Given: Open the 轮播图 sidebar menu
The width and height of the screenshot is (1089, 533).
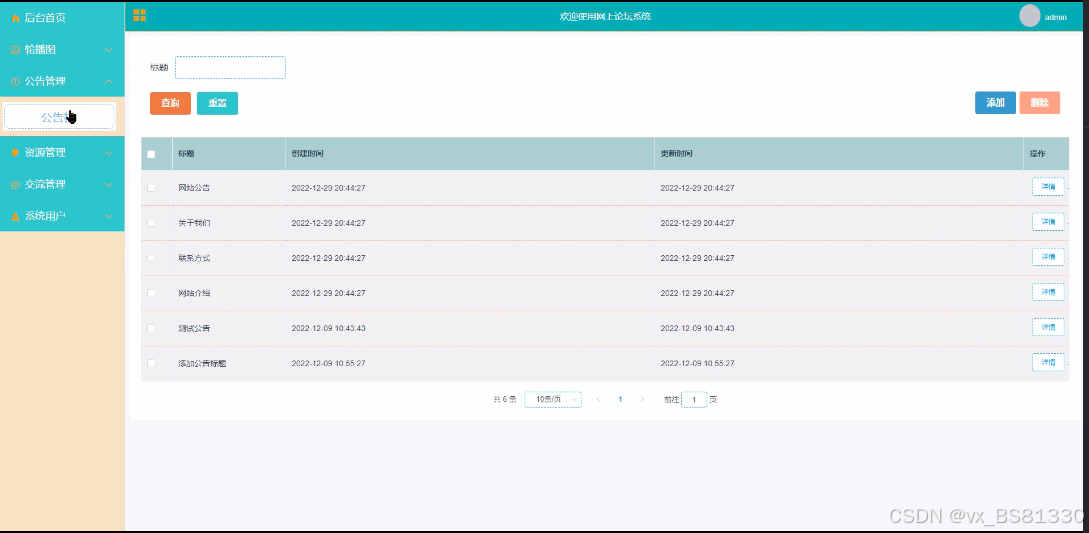Looking at the screenshot, I should click(63, 50).
